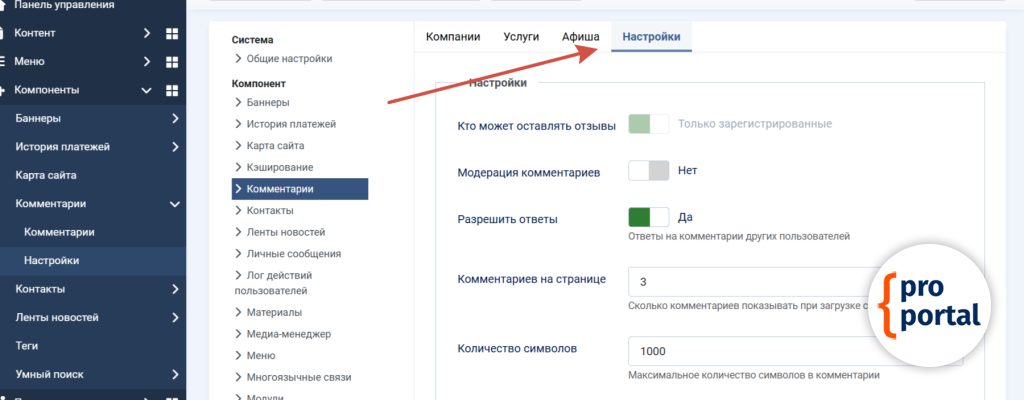1024x400 pixels.
Task: Expand the Контент sidebar menu chevron
Action: point(147,33)
